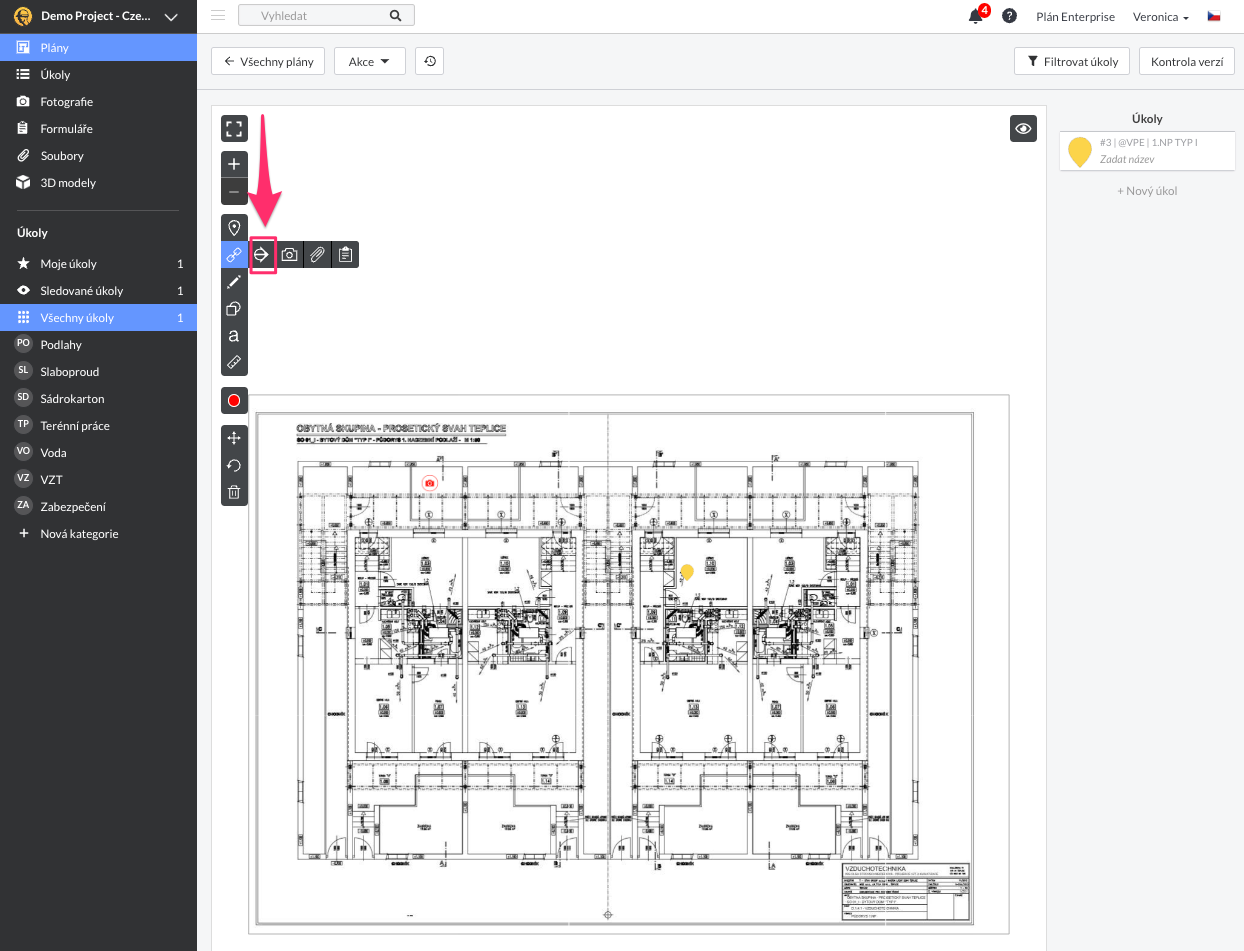This screenshot has width=1244, height=951.
Task: Select the pencil drawing tool
Action: [234, 282]
